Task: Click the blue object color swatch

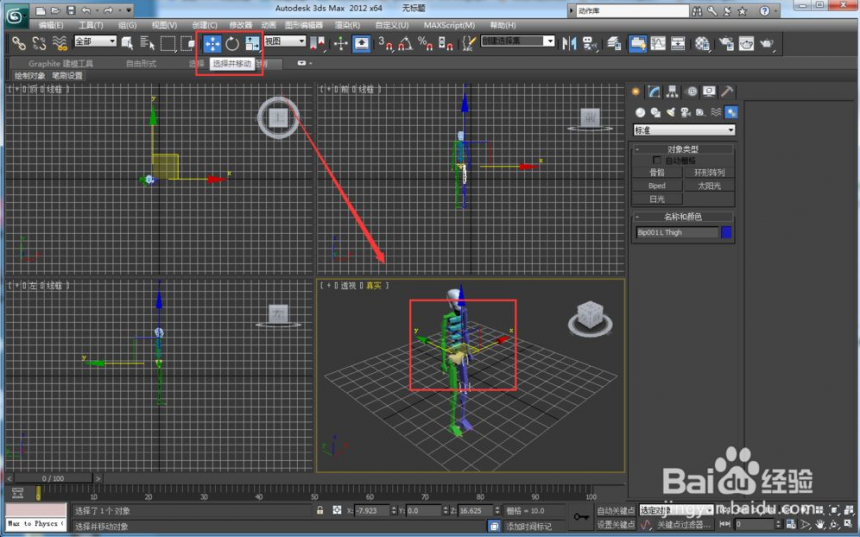Action: (x=726, y=233)
